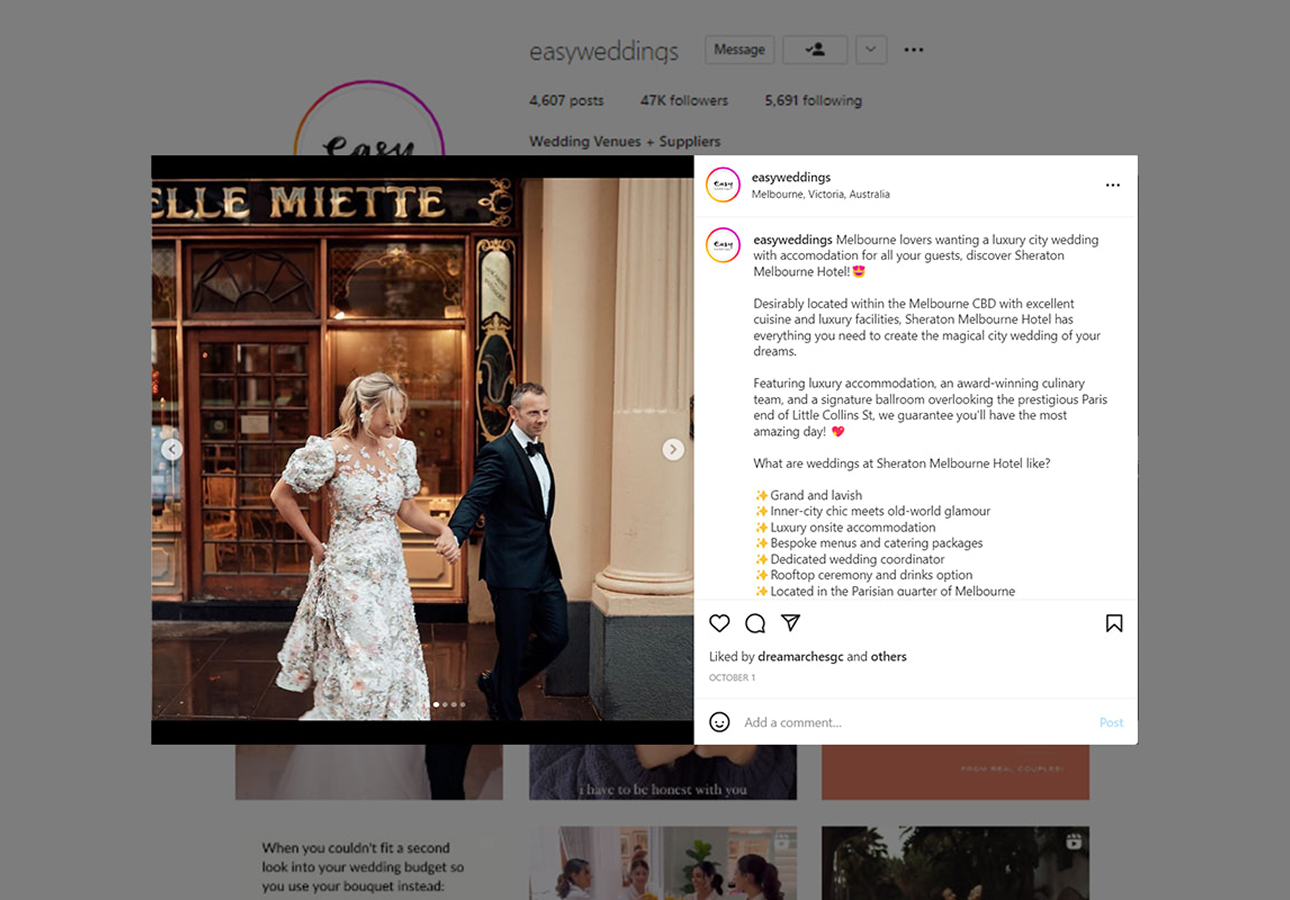Viewport: 1290px width, 900px height.
Task: Open the profile more-options ellipsis
Action: [x=913, y=49]
